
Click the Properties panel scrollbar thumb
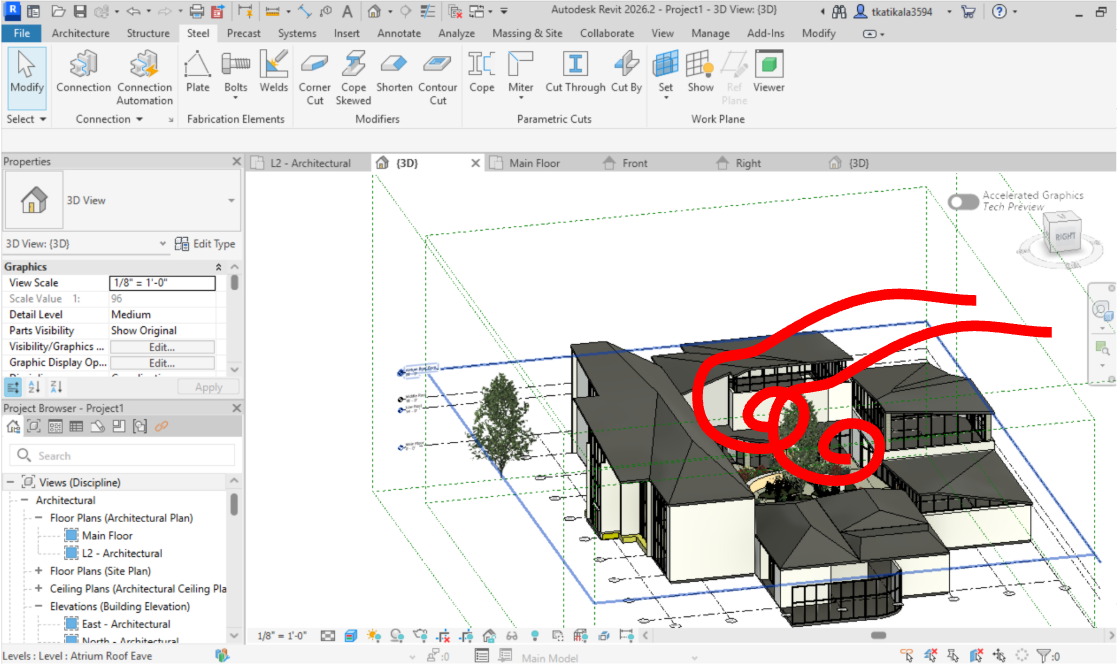click(234, 282)
